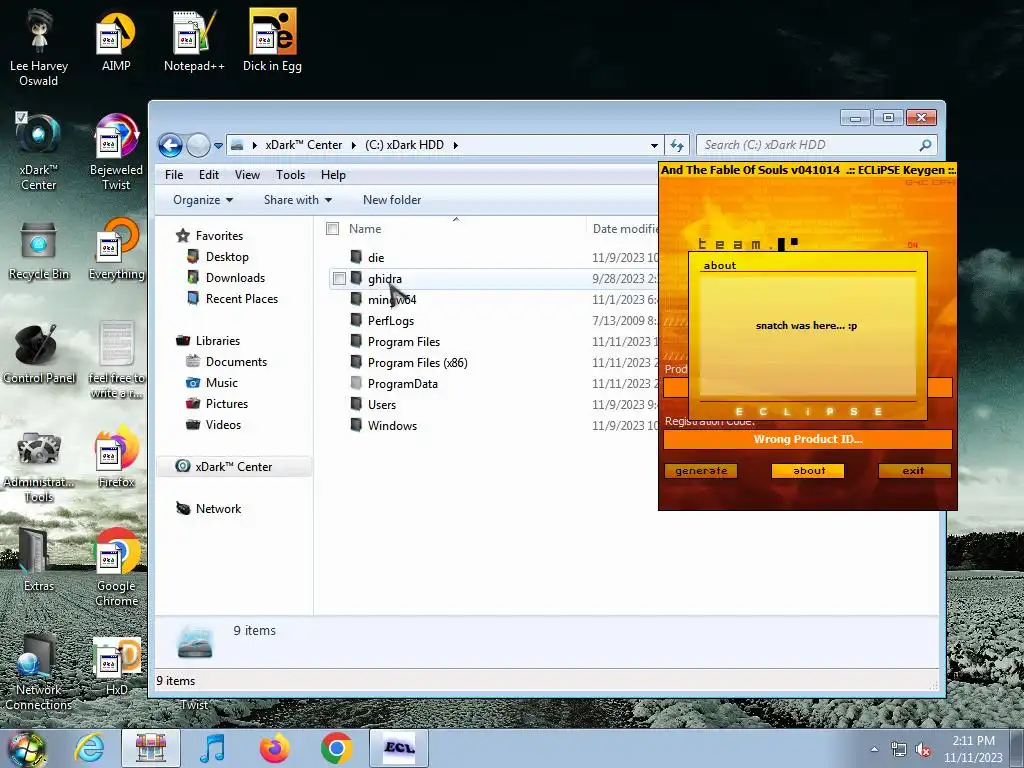The image size is (1024, 768).
Task: Open the xDark Center desktop icon
Action: tap(39, 152)
